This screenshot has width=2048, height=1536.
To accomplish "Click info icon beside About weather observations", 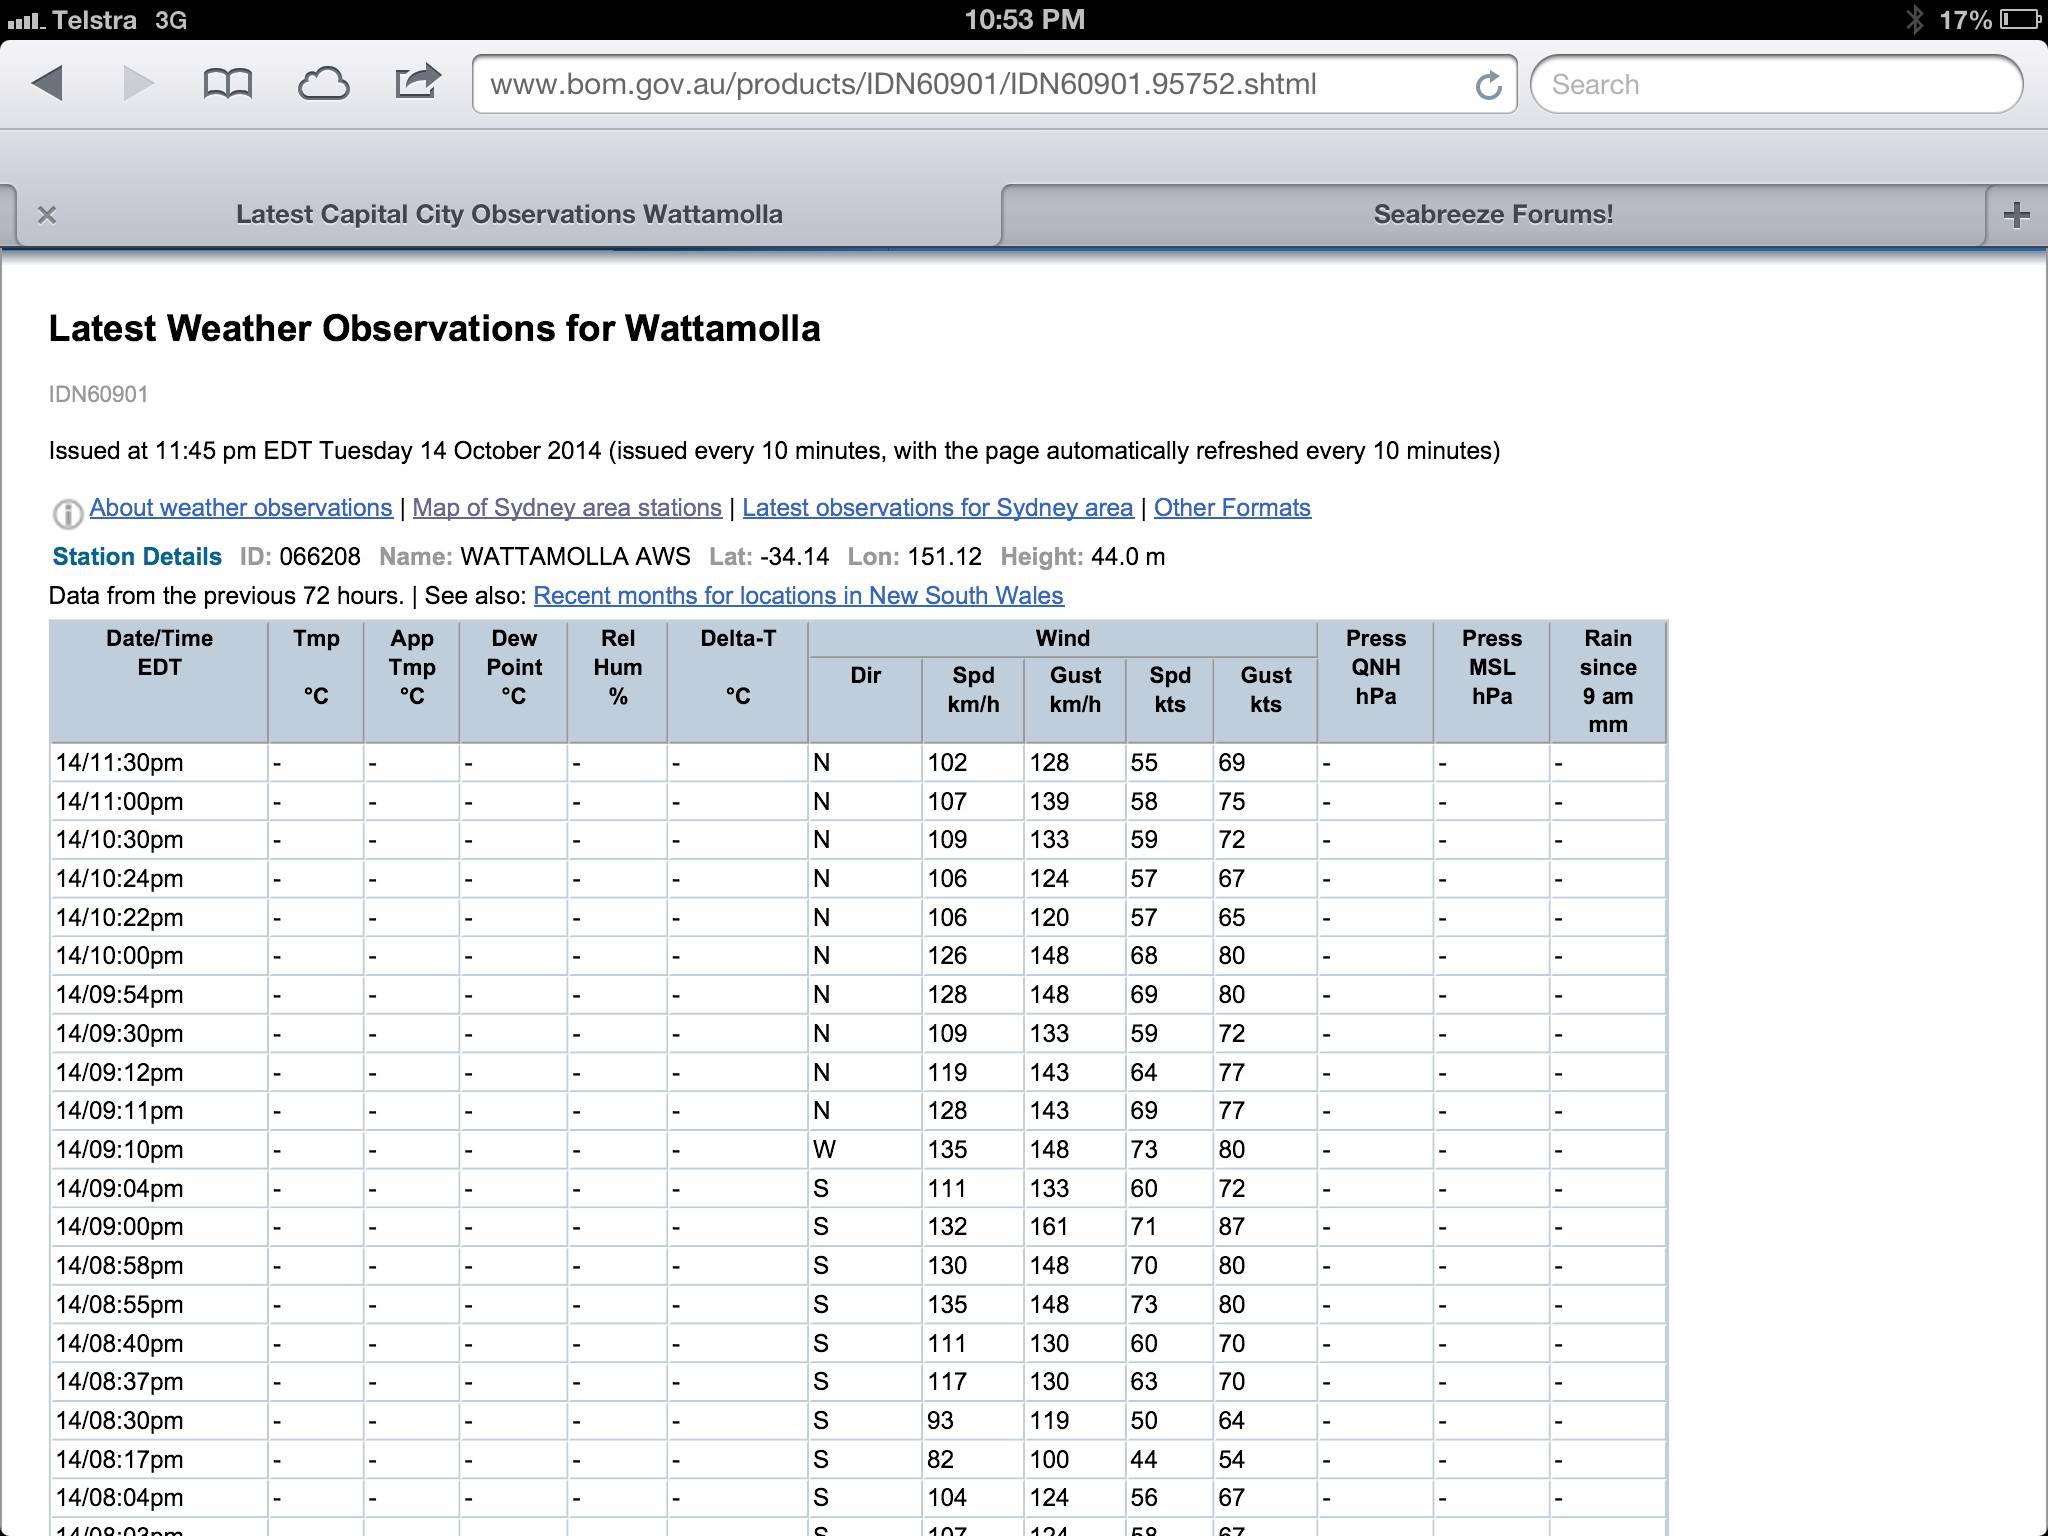I will click(x=67, y=513).
